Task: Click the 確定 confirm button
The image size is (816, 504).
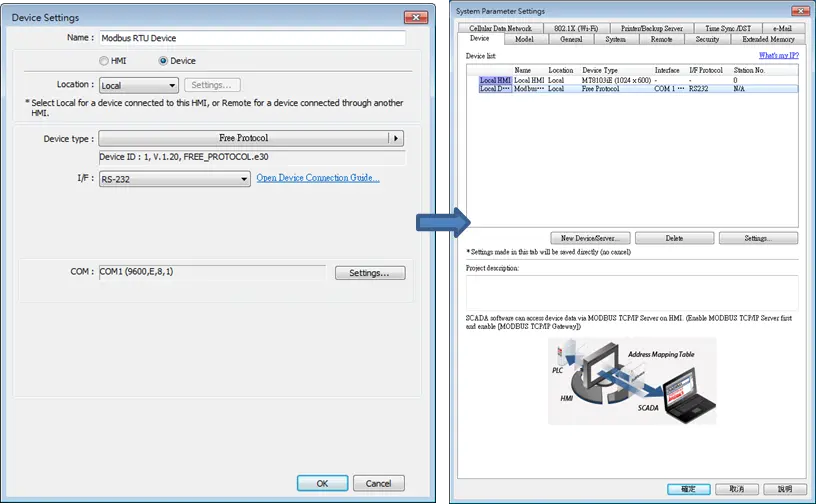Action: pyautogui.click(x=688, y=489)
